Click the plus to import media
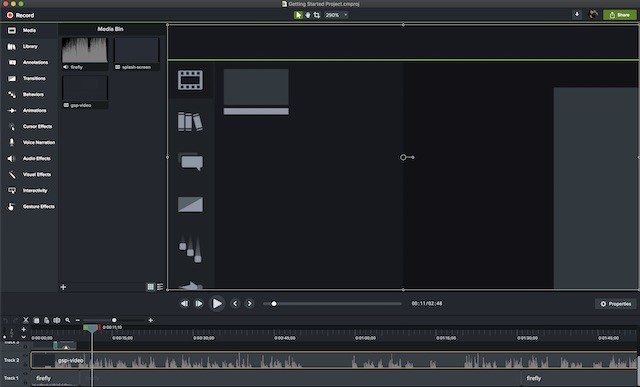 63,287
